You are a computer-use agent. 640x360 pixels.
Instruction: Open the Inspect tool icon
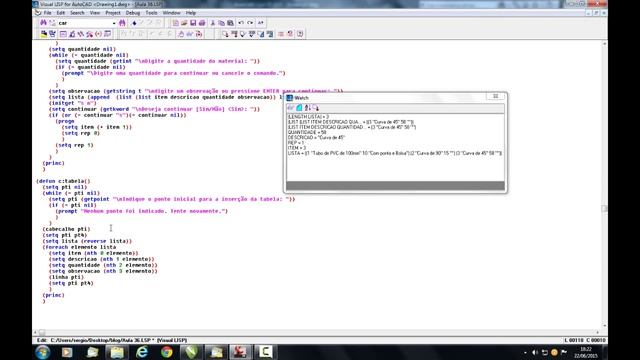click(x=72, y=34)
